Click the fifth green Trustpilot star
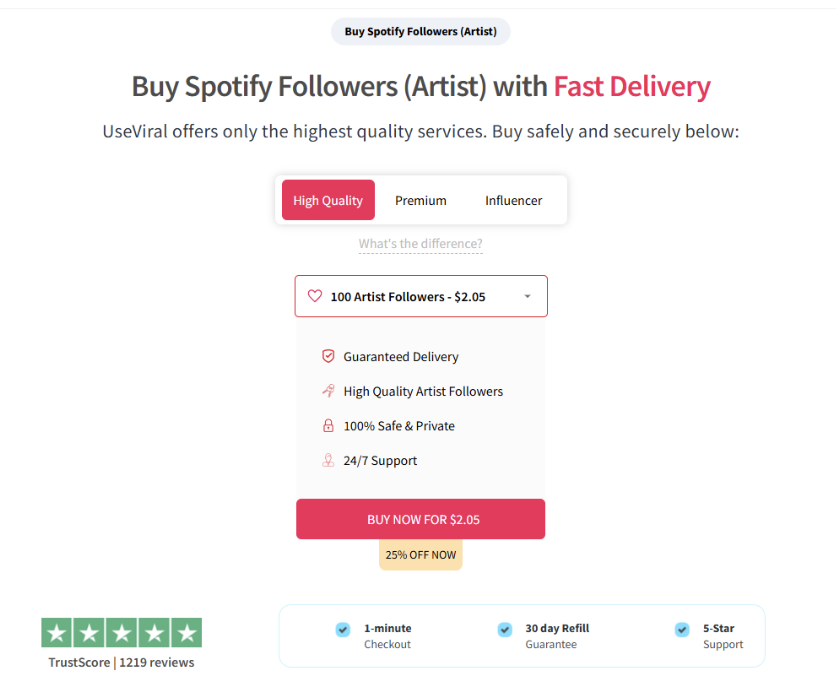The width and height of the screenshot is (836, 696). tap(186, 632)
